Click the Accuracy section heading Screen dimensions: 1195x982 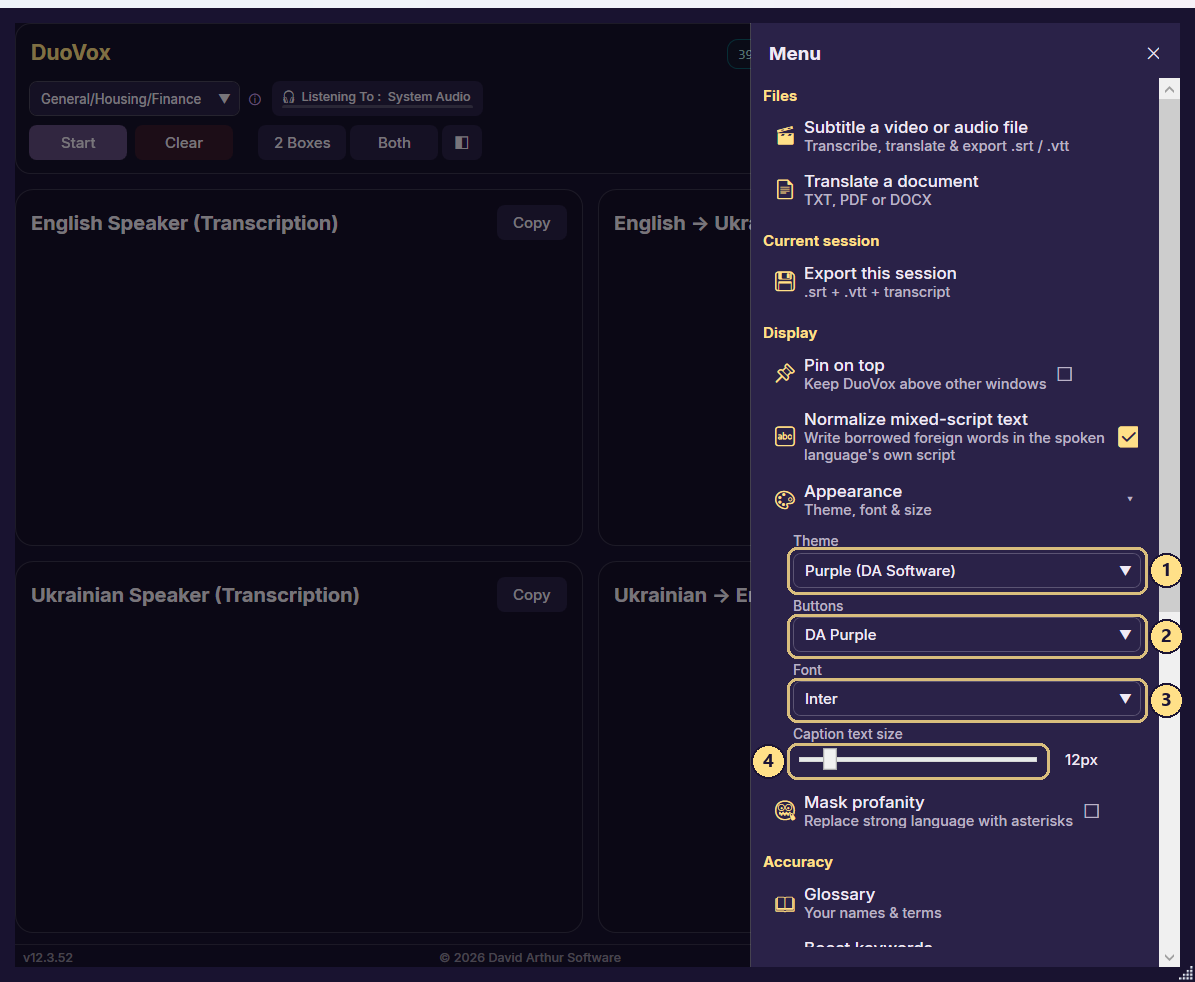[x=797, y=862]
